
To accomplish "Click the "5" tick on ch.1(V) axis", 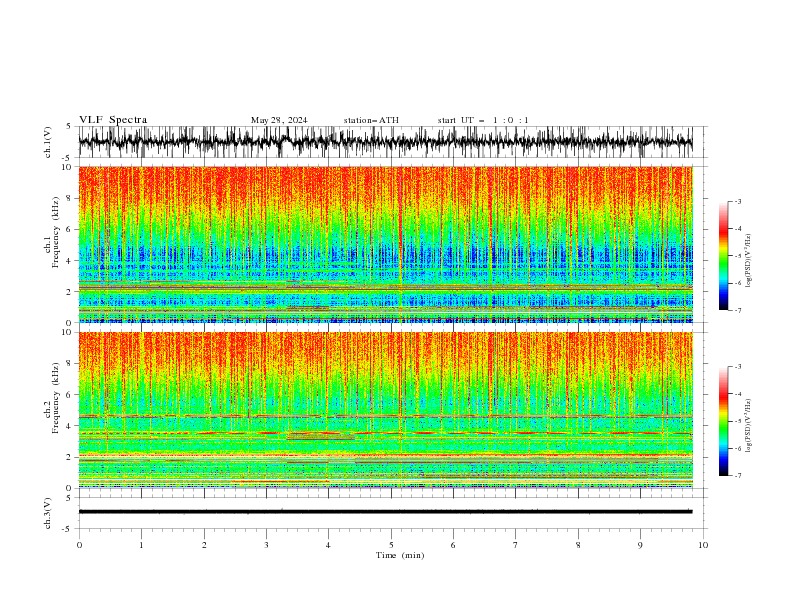I will (69, 126).
